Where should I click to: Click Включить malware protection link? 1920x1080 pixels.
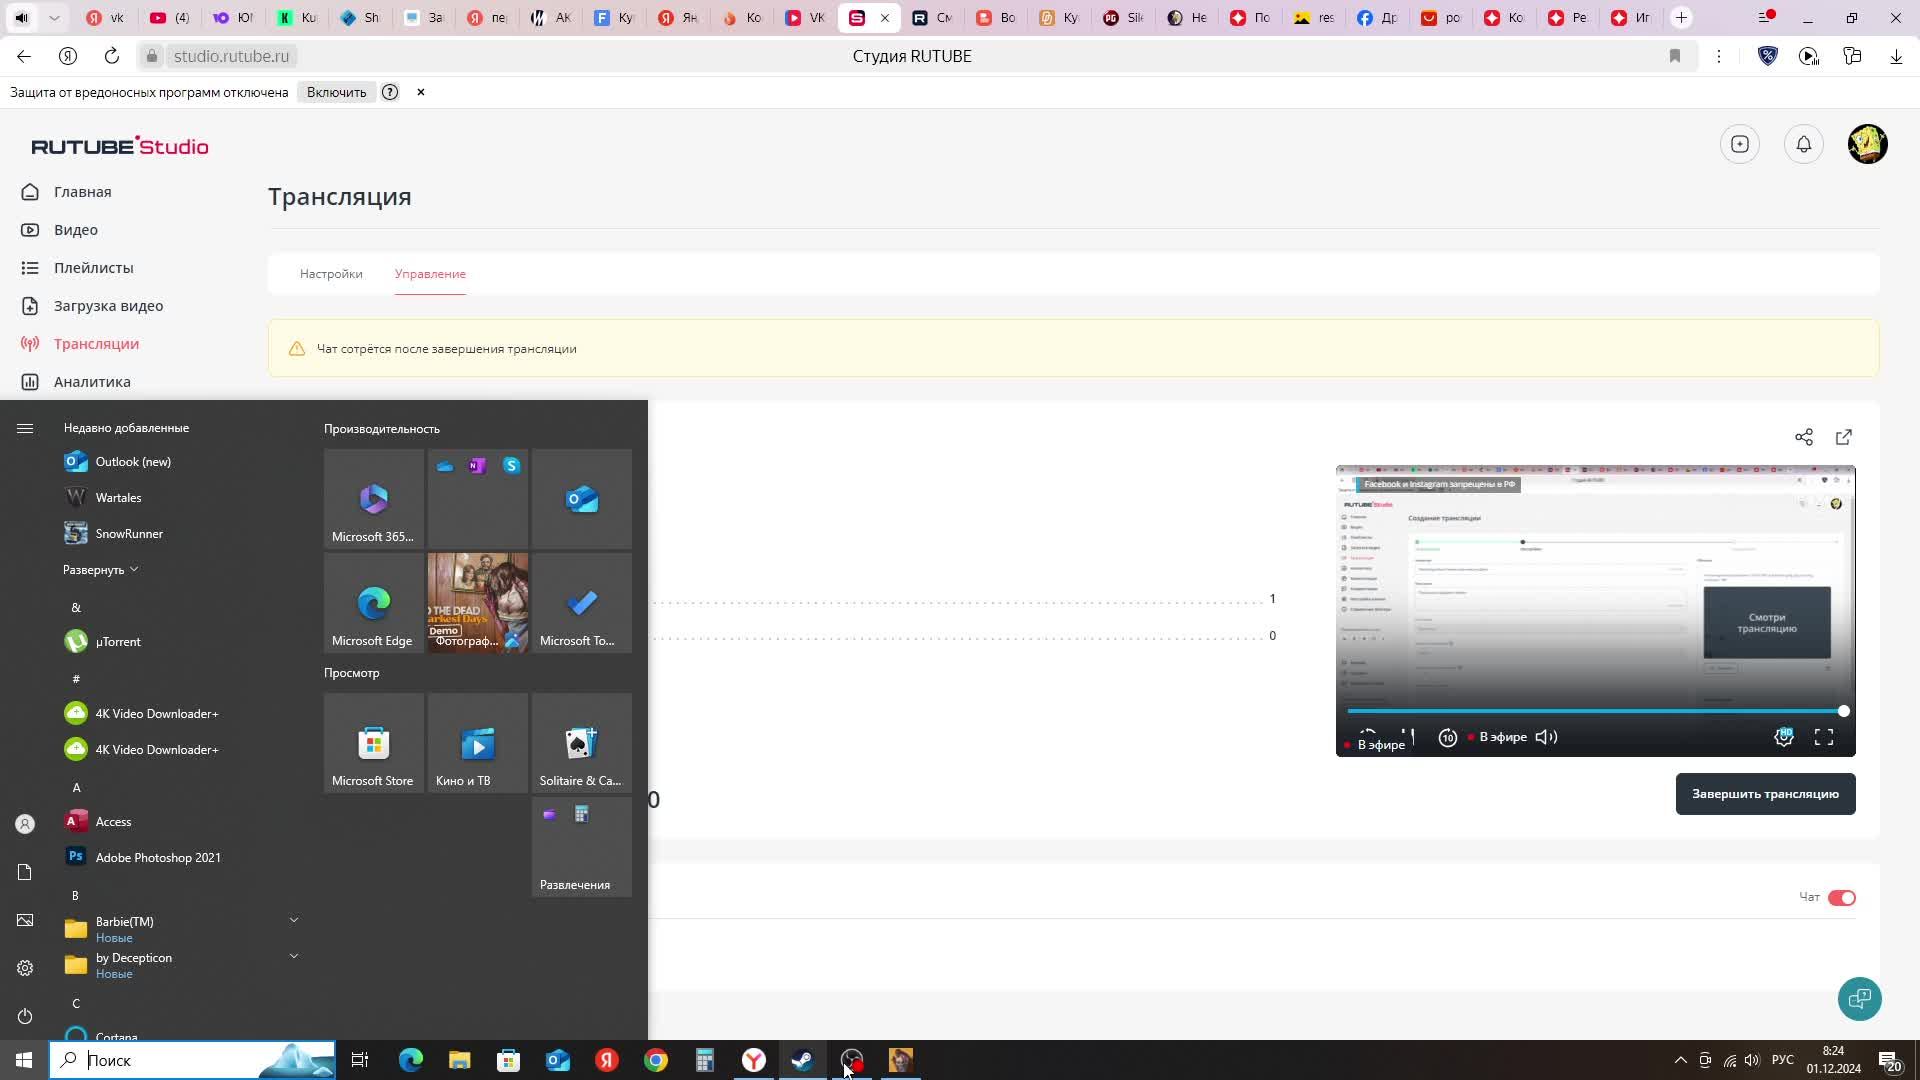(335, 91)
